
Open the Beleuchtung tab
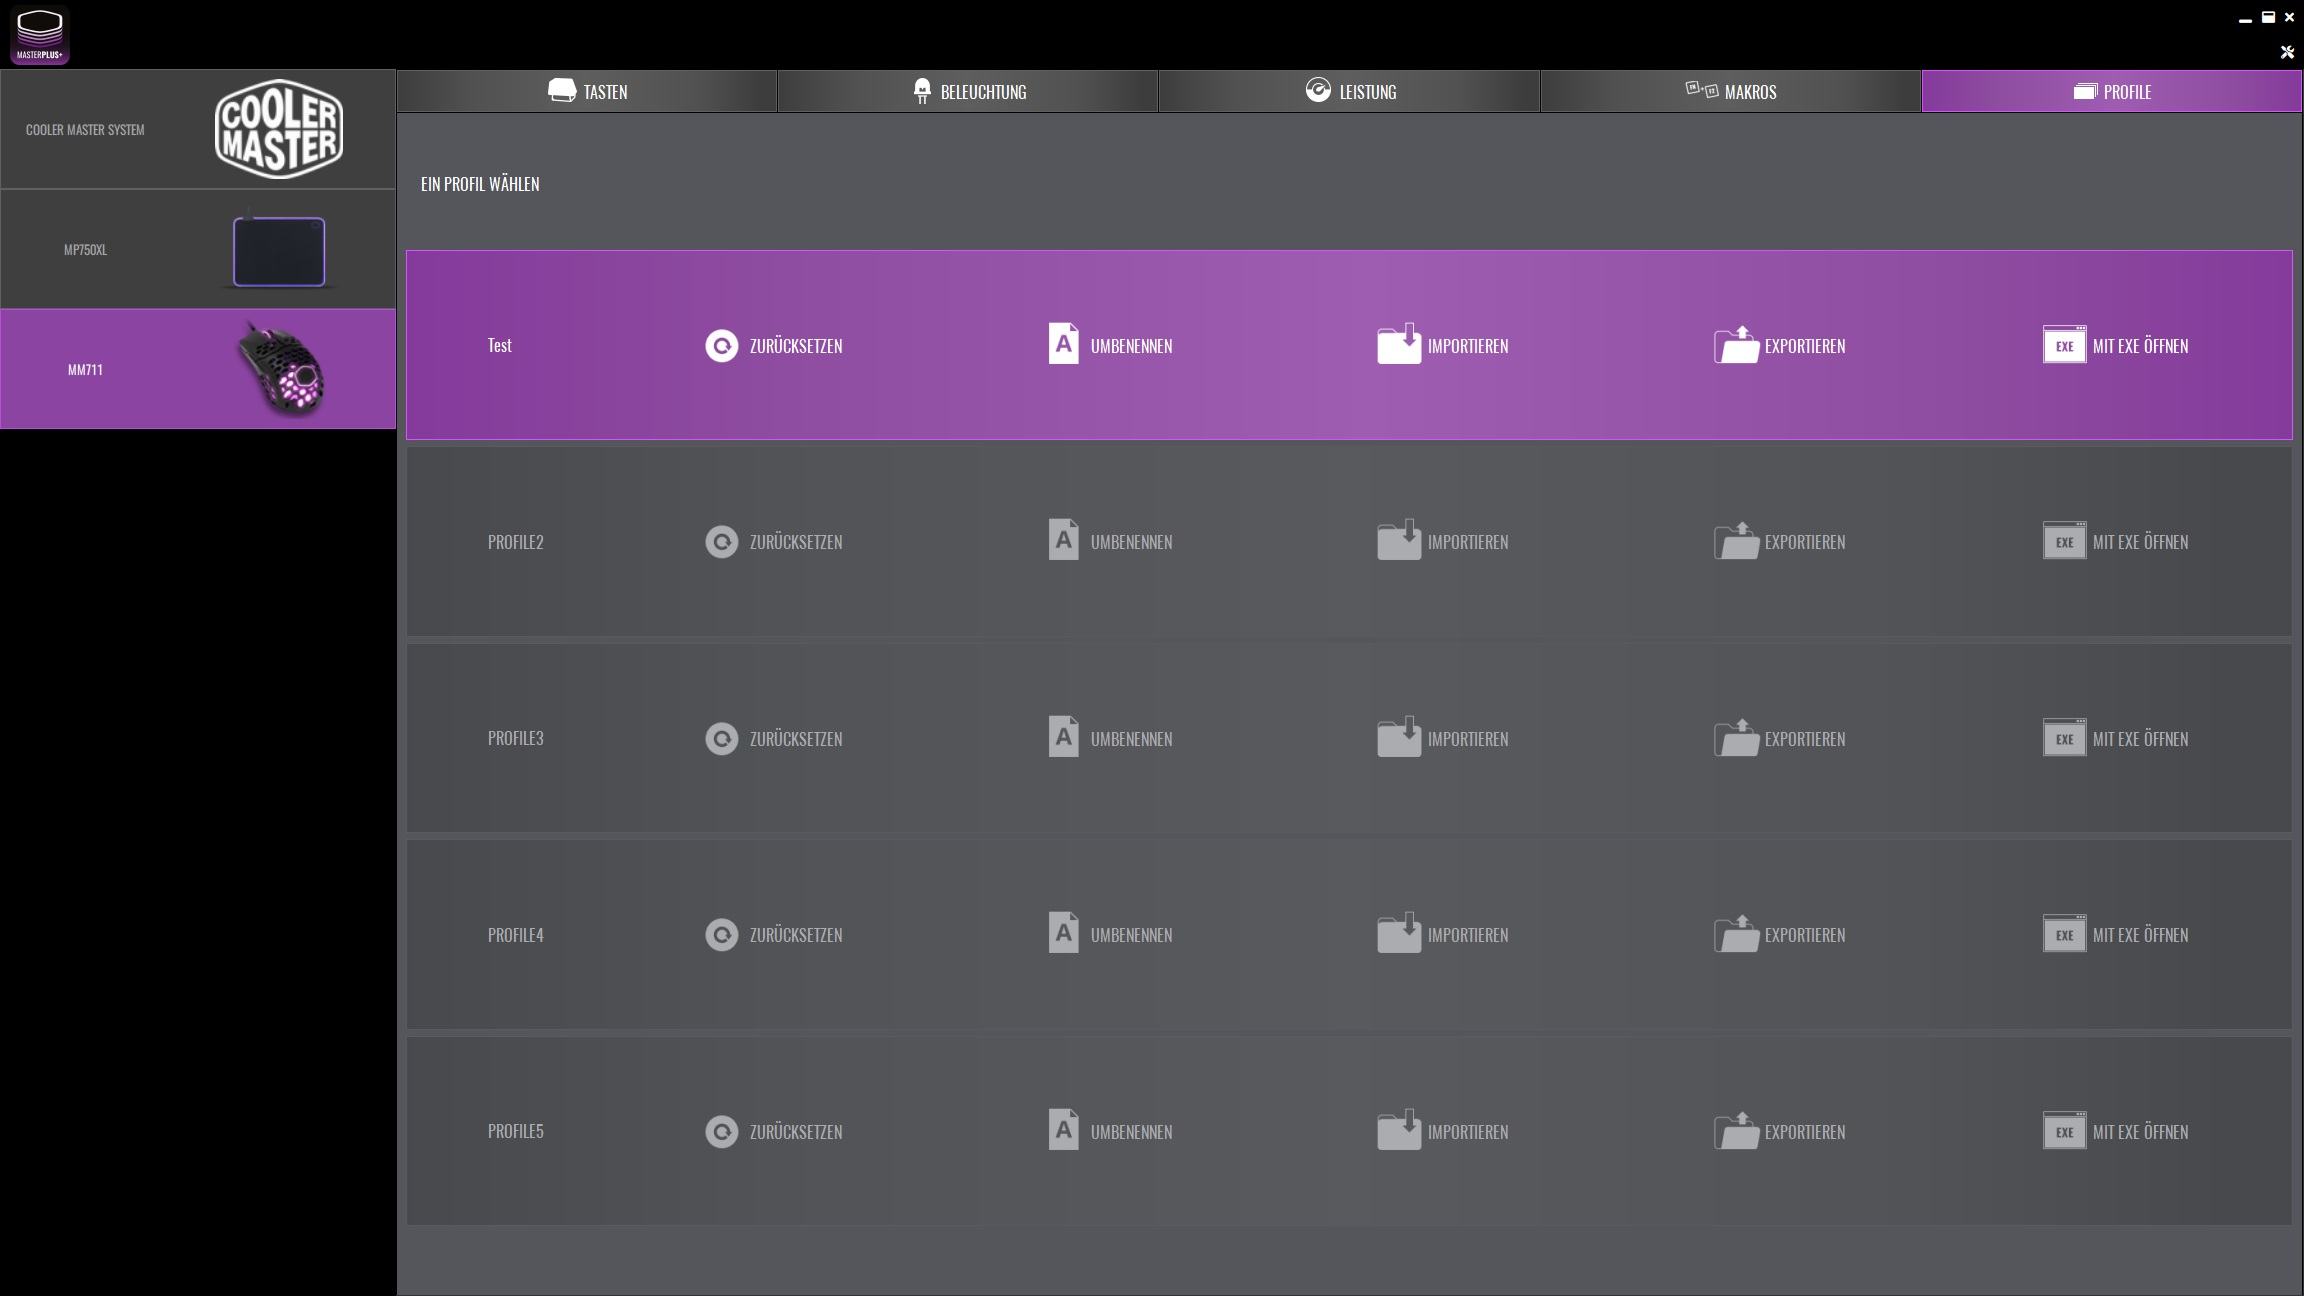pos(968,92)
